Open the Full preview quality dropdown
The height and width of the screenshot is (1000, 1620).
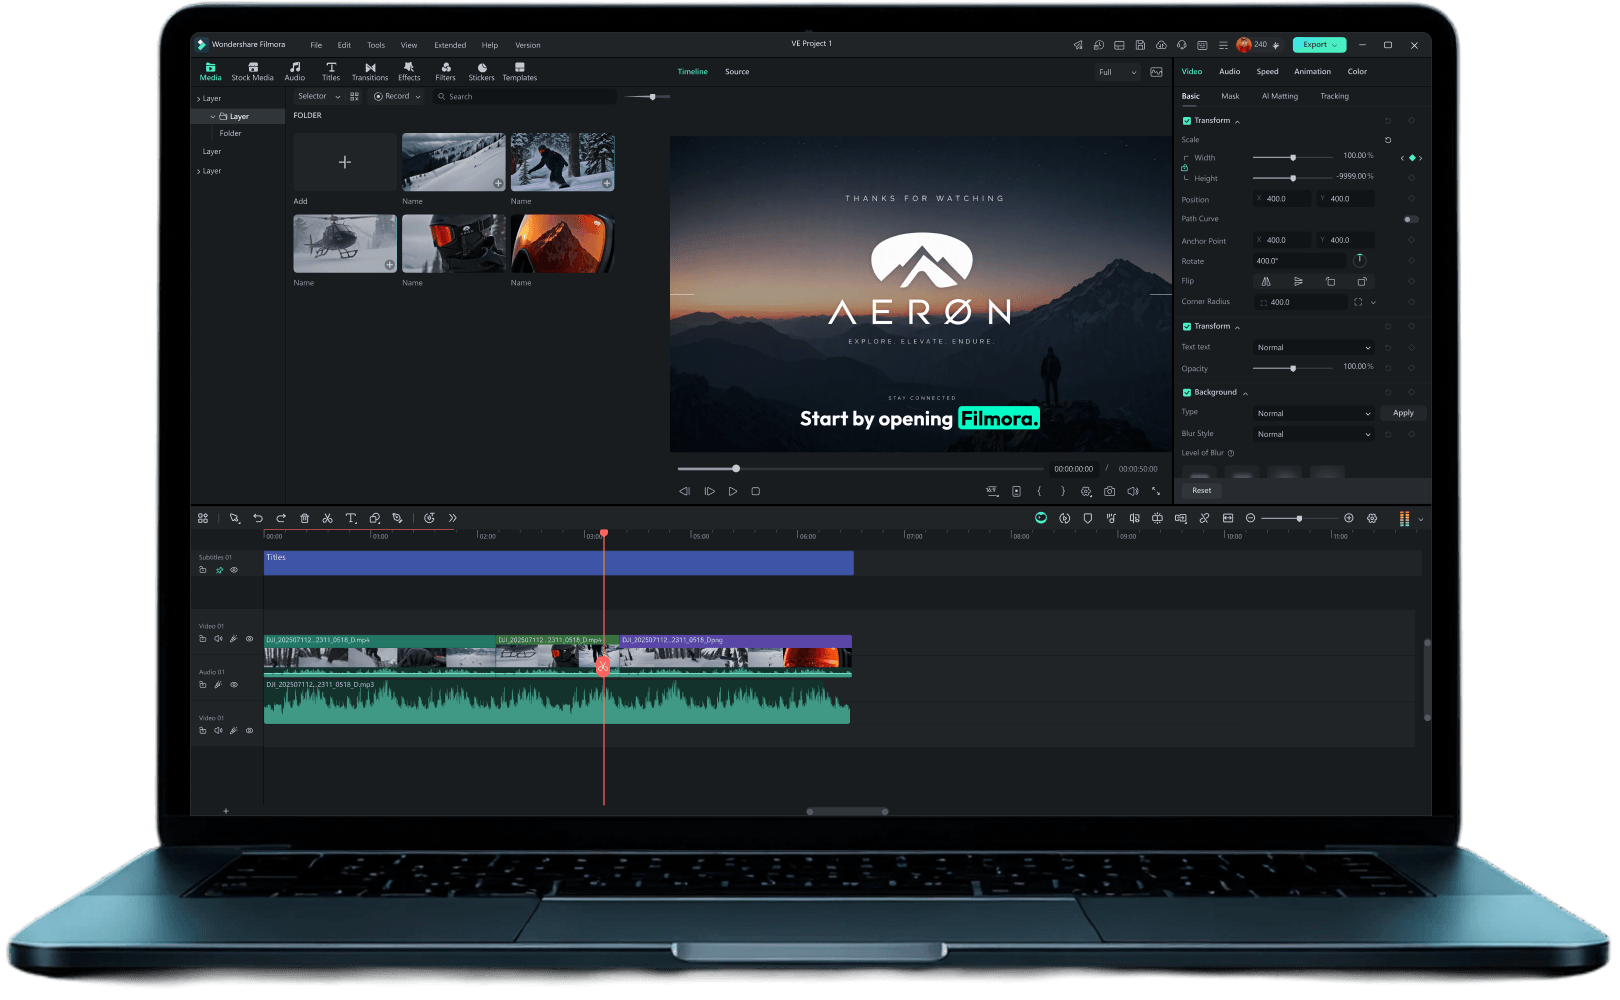pos(1118,72)
